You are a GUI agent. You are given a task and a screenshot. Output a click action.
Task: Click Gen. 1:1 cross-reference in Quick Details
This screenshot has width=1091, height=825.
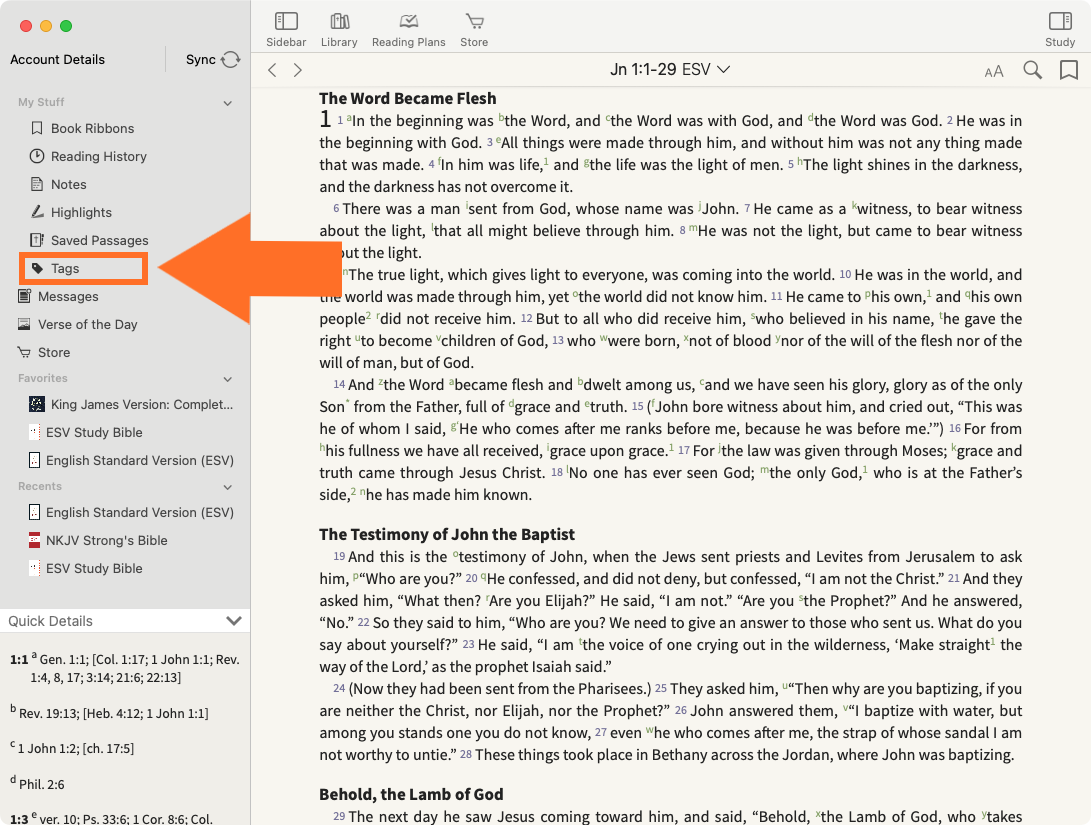(x=63, y=659)
